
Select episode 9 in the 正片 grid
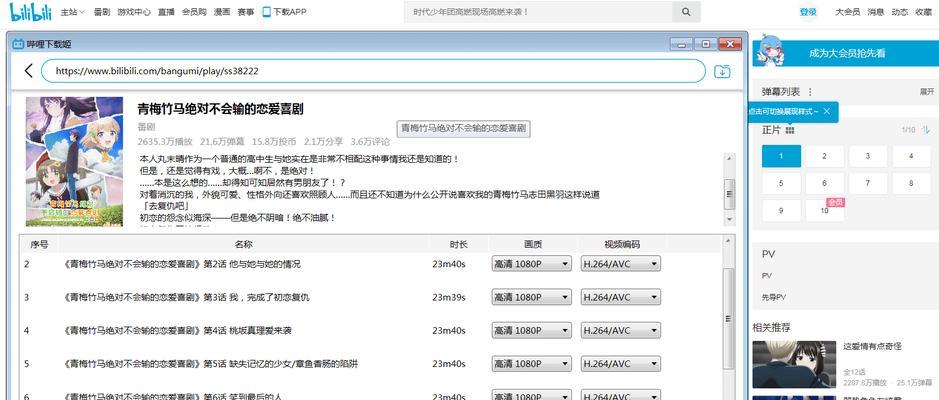click(x=781, y=211)
